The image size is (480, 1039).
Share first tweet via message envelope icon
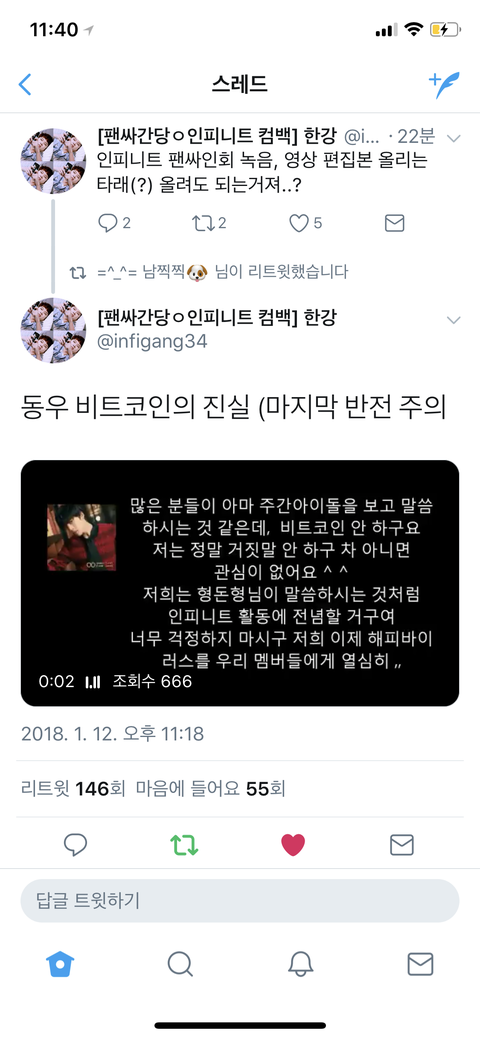pyautogui.click(x=394, y=223)
